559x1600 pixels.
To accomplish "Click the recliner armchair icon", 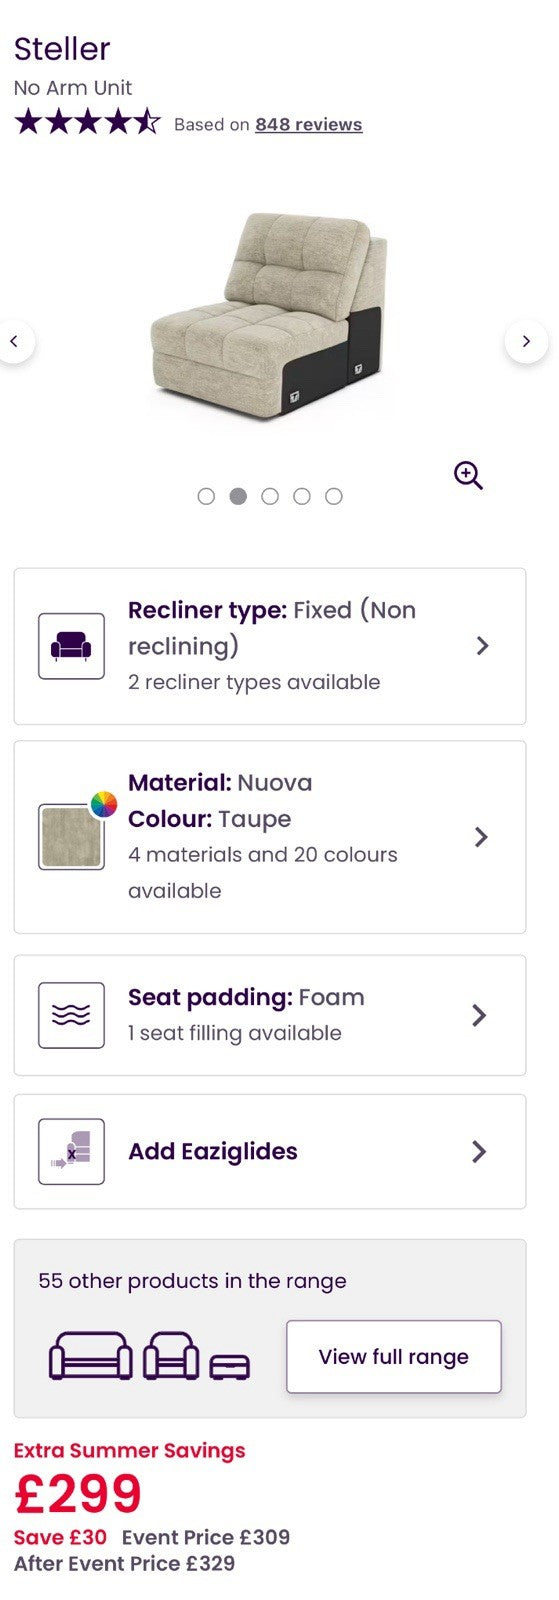I will pos(71,646).
